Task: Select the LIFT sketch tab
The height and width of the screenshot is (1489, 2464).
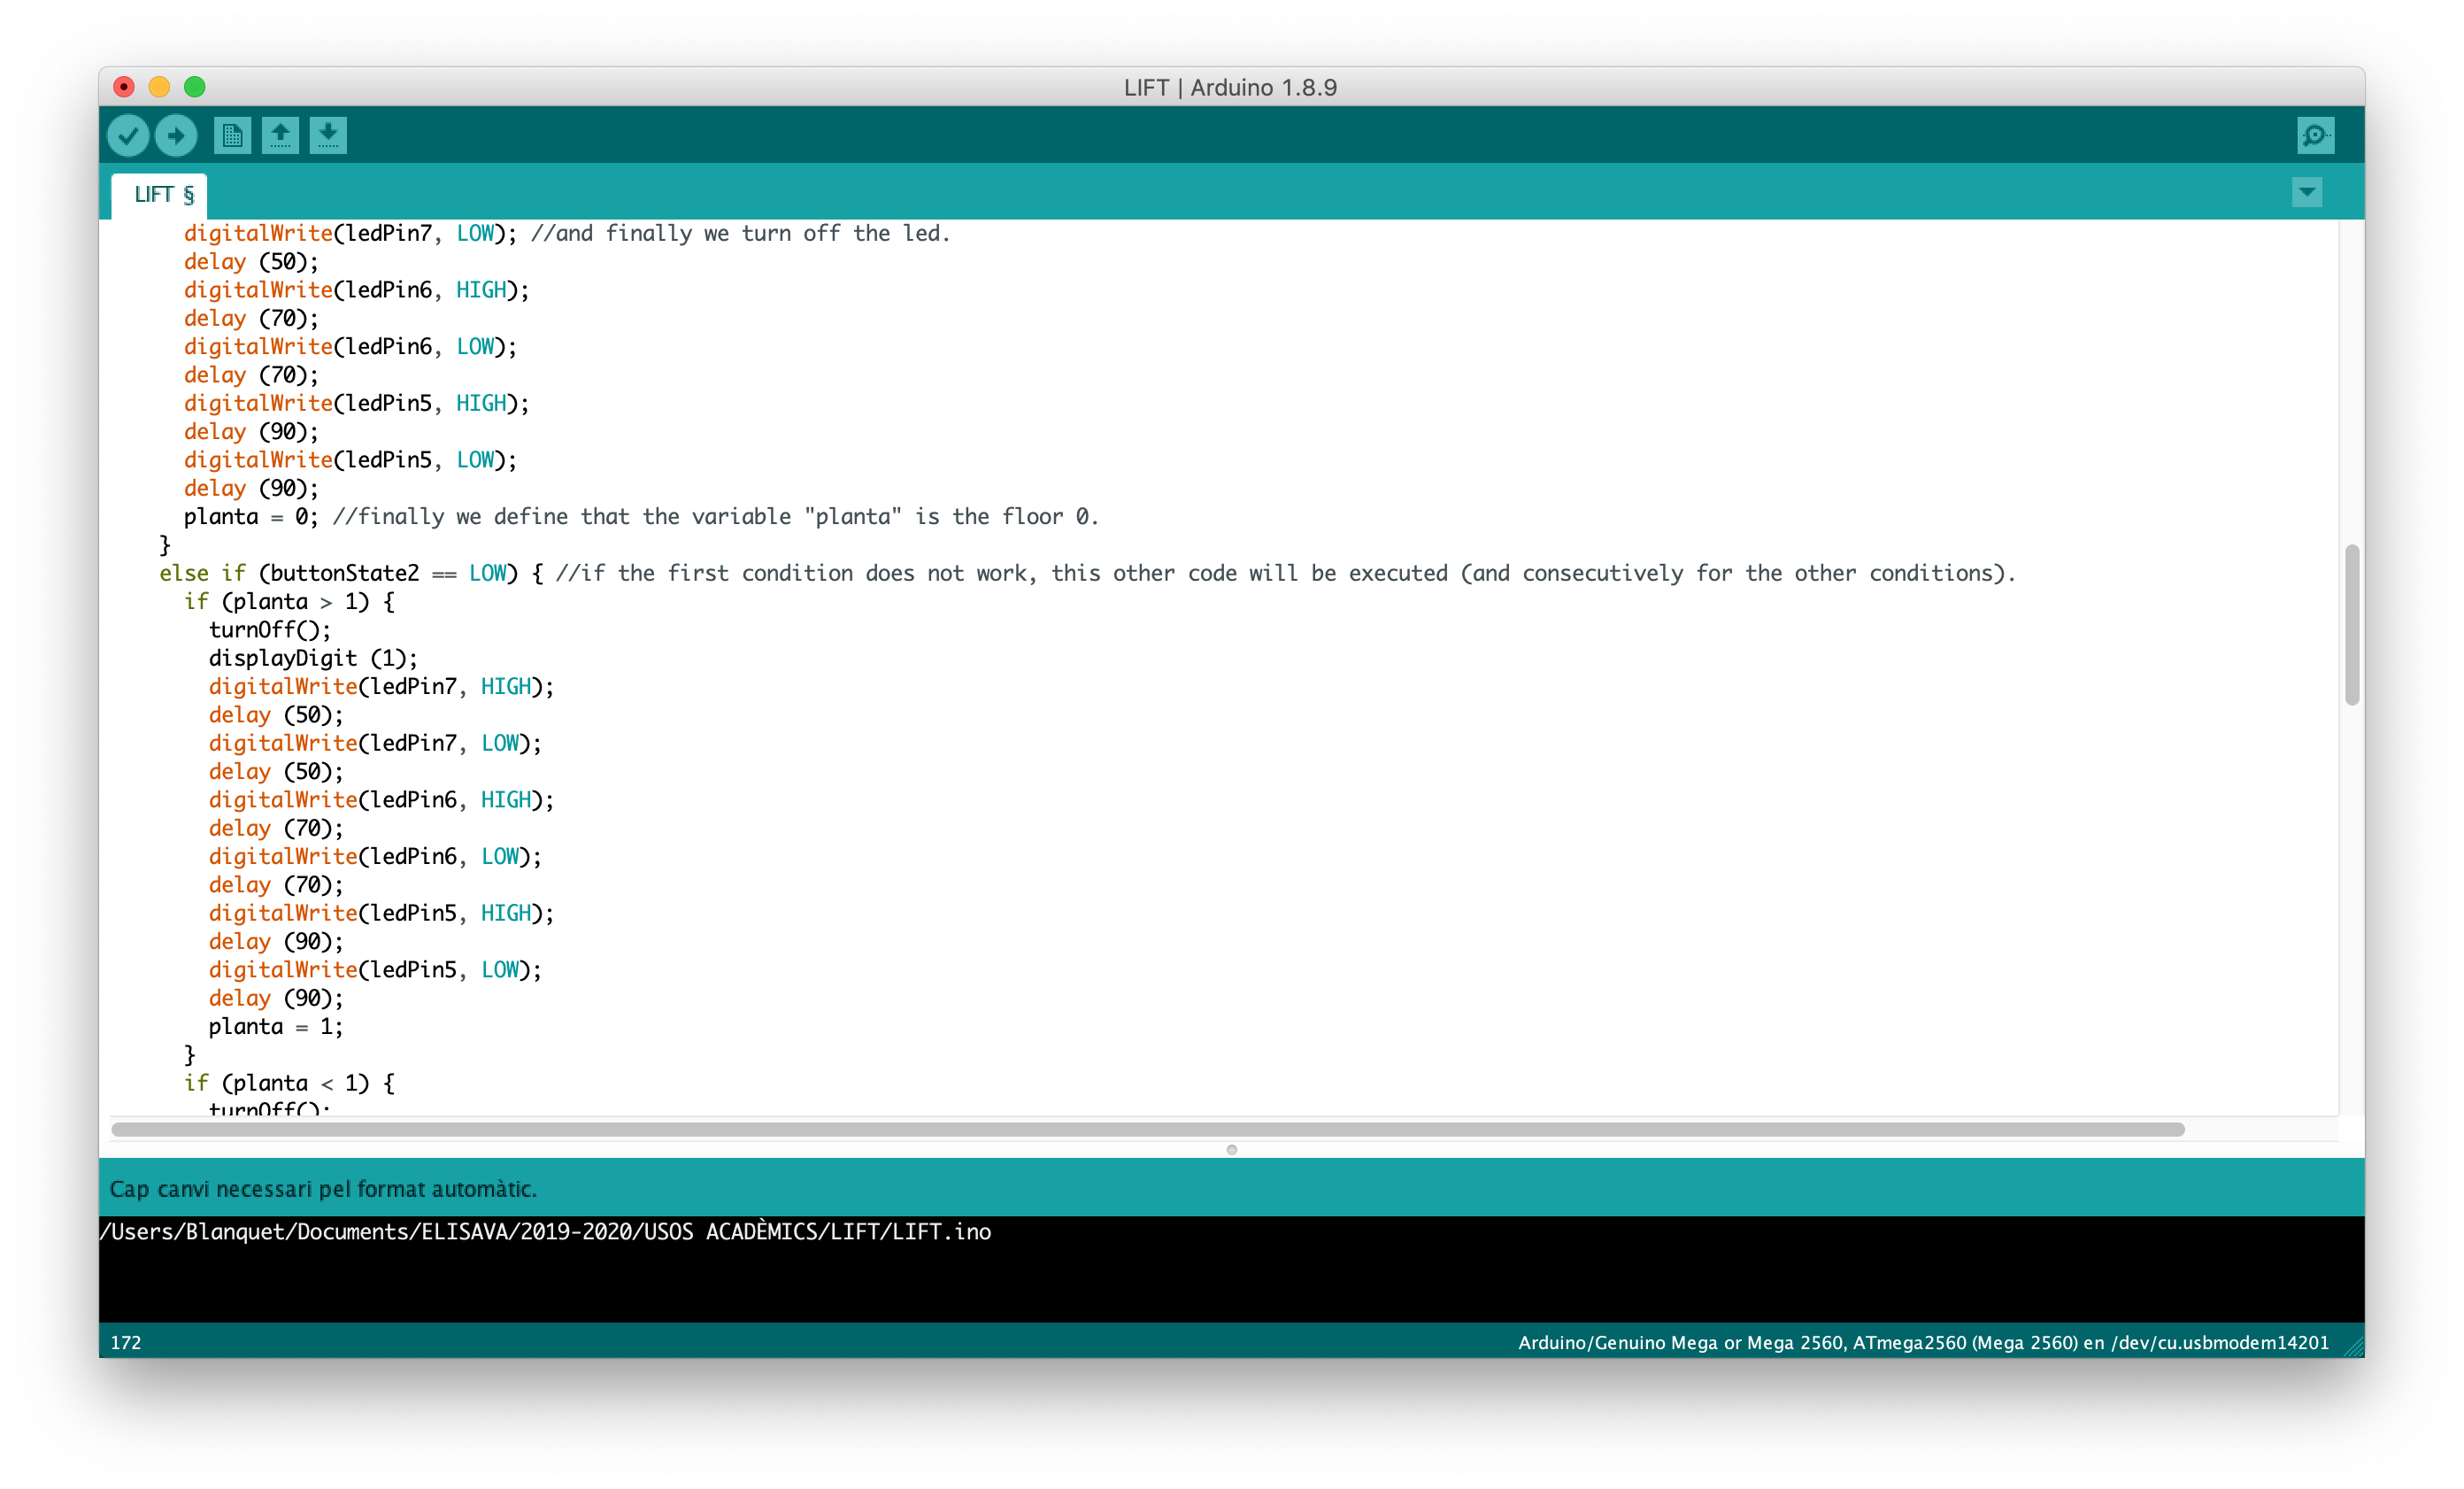Action: 160,195
